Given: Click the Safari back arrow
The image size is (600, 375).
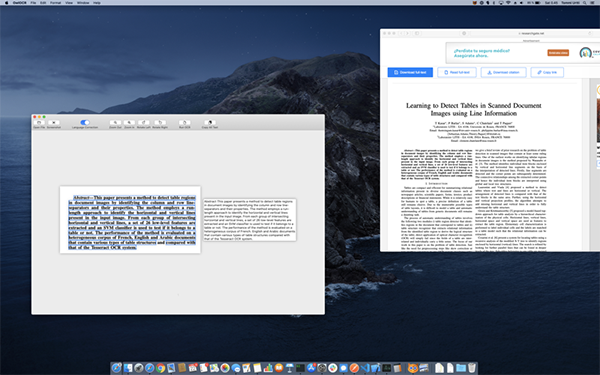Looking at the screenshot, I should (401, 33).
